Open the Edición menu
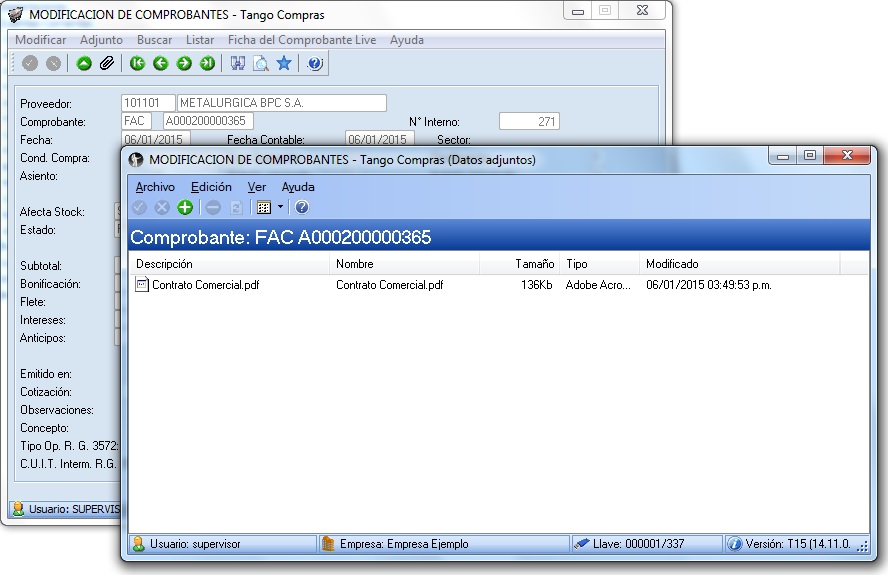 point(211,187)
